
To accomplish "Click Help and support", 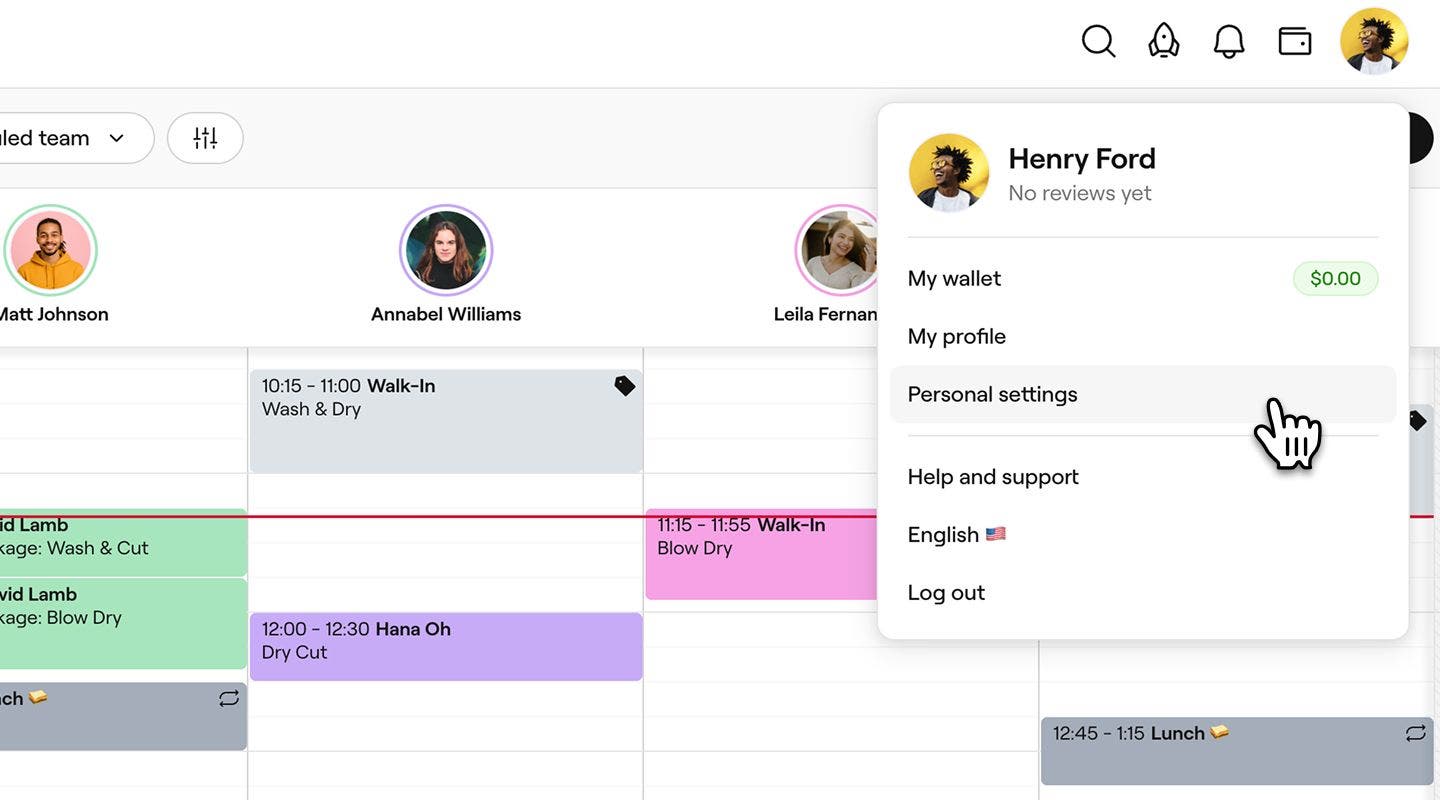I will [x=993, y=477].
